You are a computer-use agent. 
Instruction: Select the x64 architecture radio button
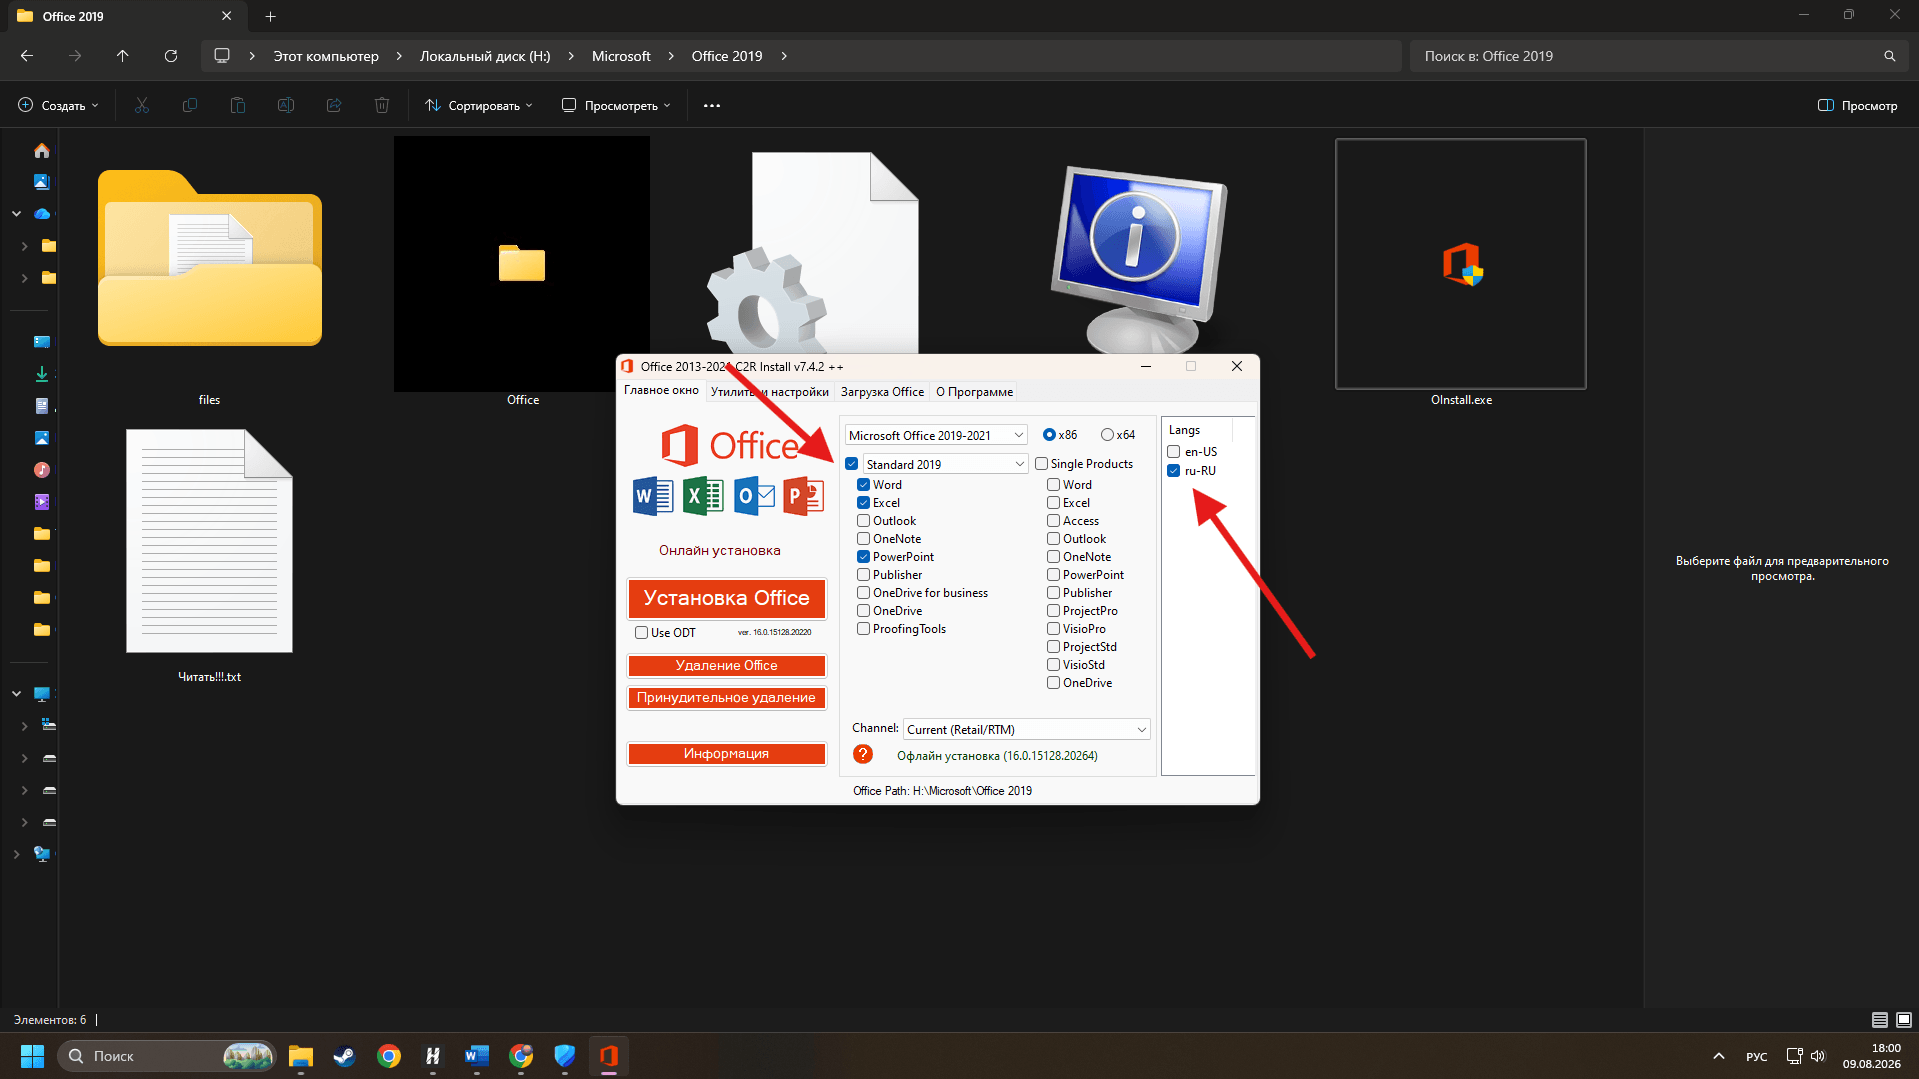(1107, 435)
